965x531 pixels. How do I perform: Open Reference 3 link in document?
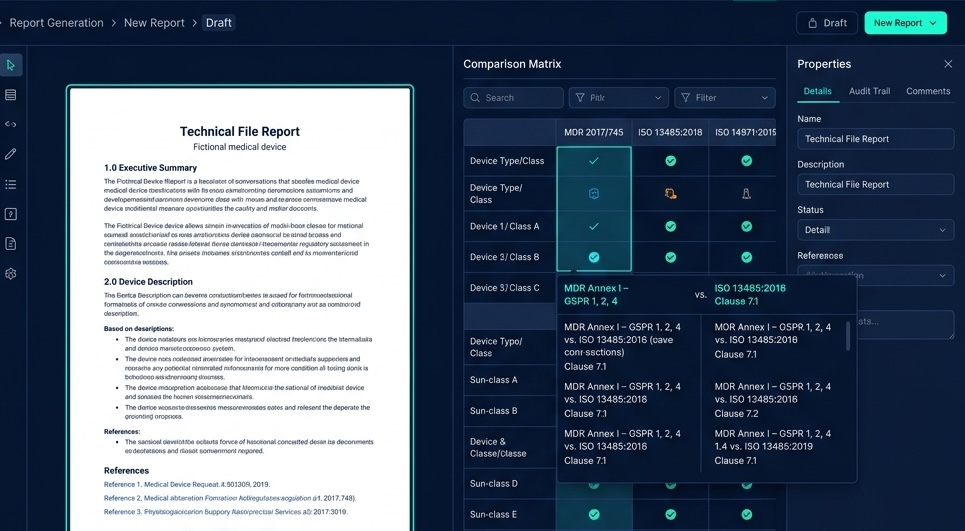(x=225, y=511)
